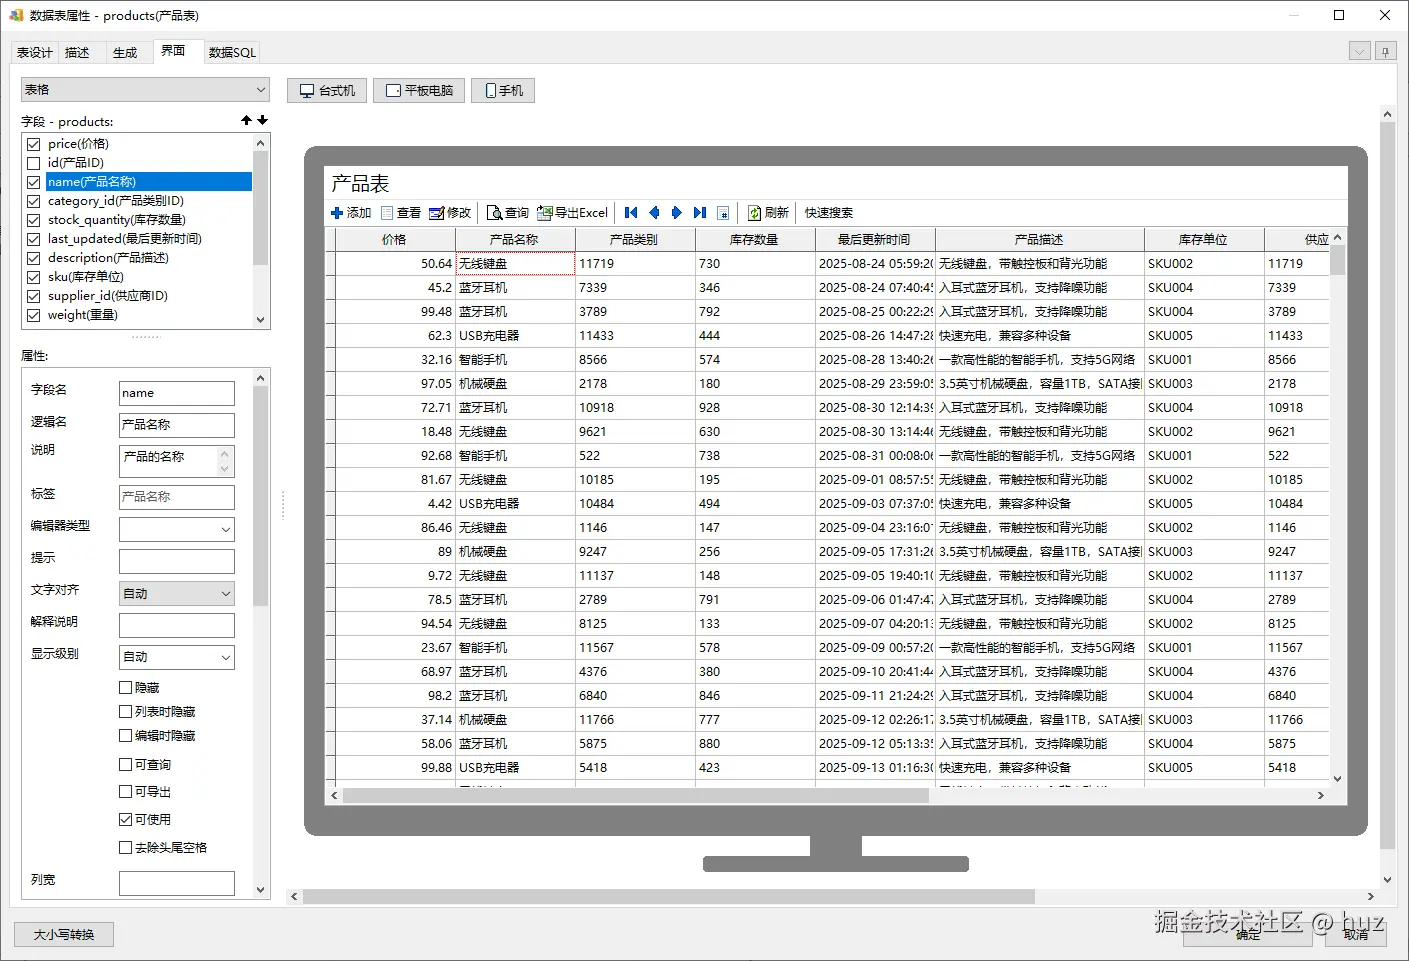
Task: Click the 字段名 input containing name
Action: point(176,393)
